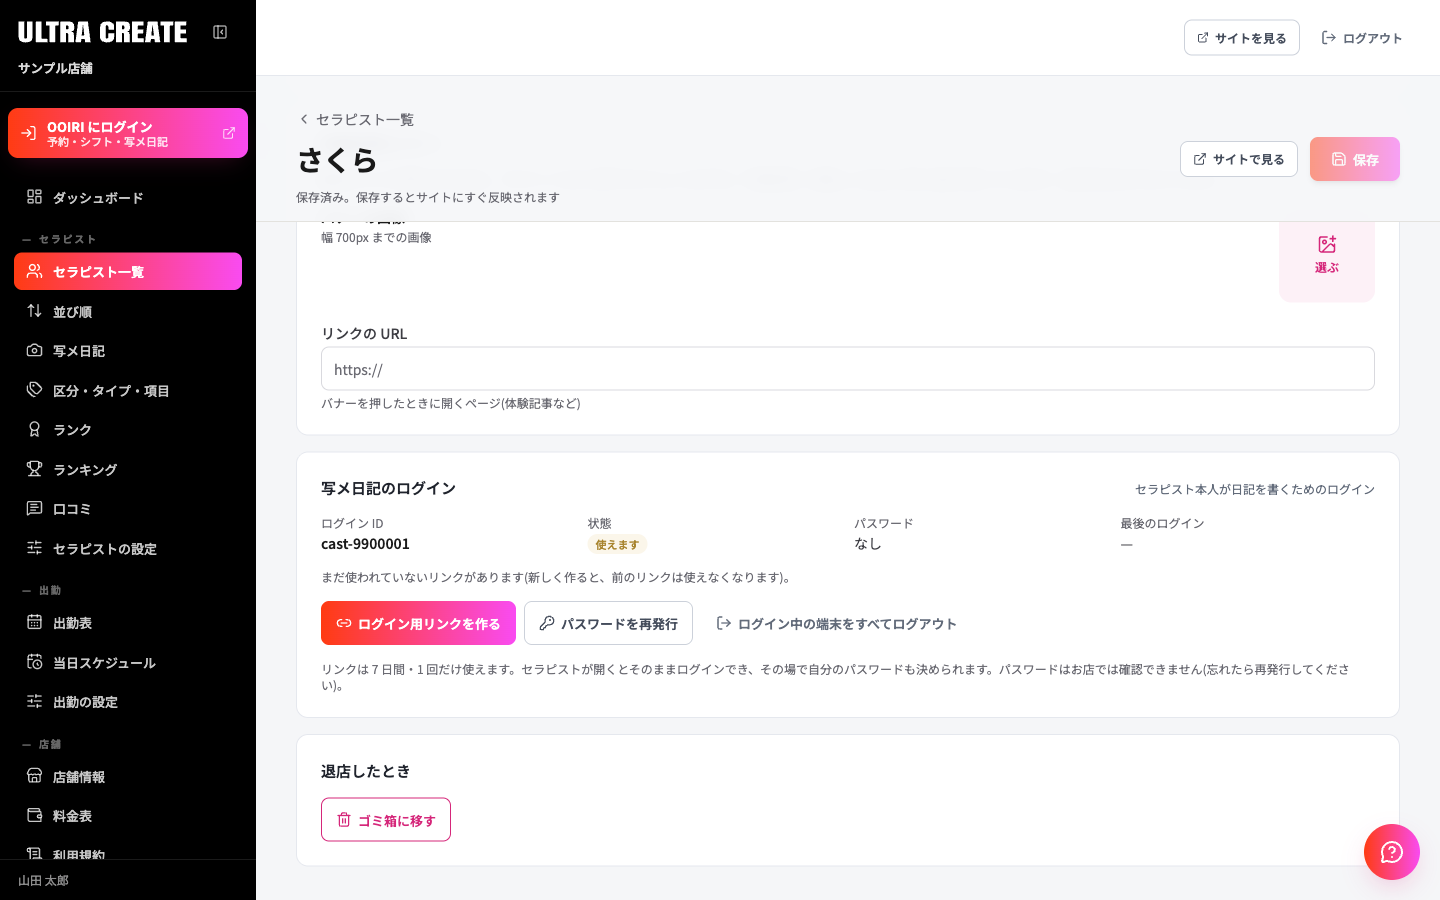The image size is (1440, 900).
Task: Click ログイン中の端末をすべてログアウト
Action: pos(836,623)
